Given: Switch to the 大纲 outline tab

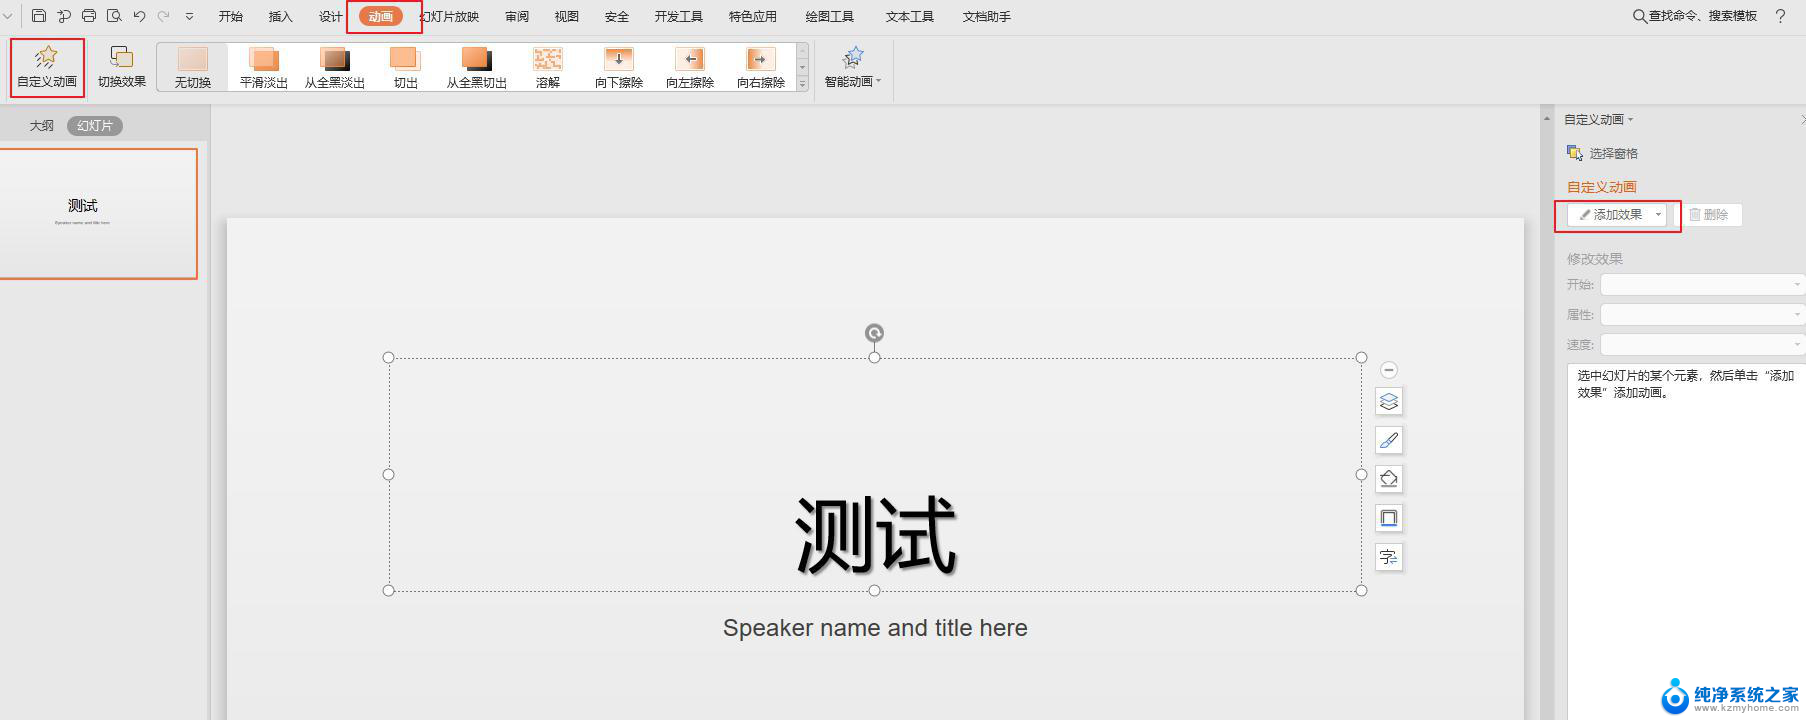Looking at the screenshot, I should (41, 126).
